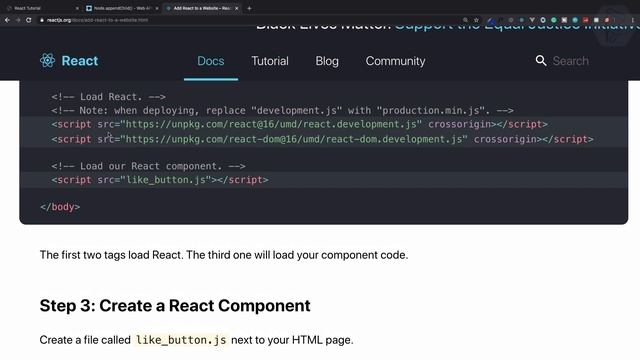Click the green circle extension icon
The image size is (640, 360).
(x=554, y=20)
